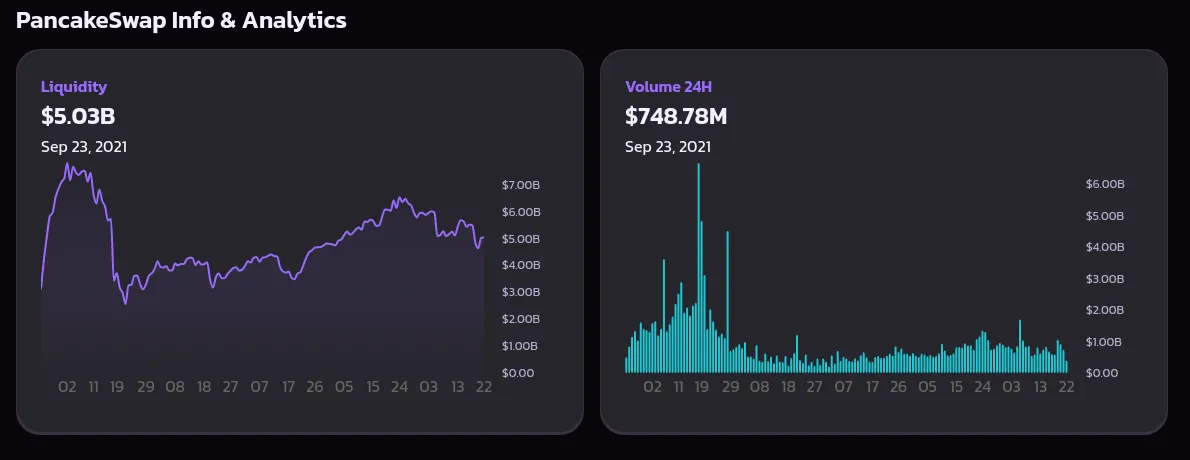This screenshot has height=460, width=1190.
Task: Click the $0.00 axis label in Volume chart
Action: click(1101, 373)
